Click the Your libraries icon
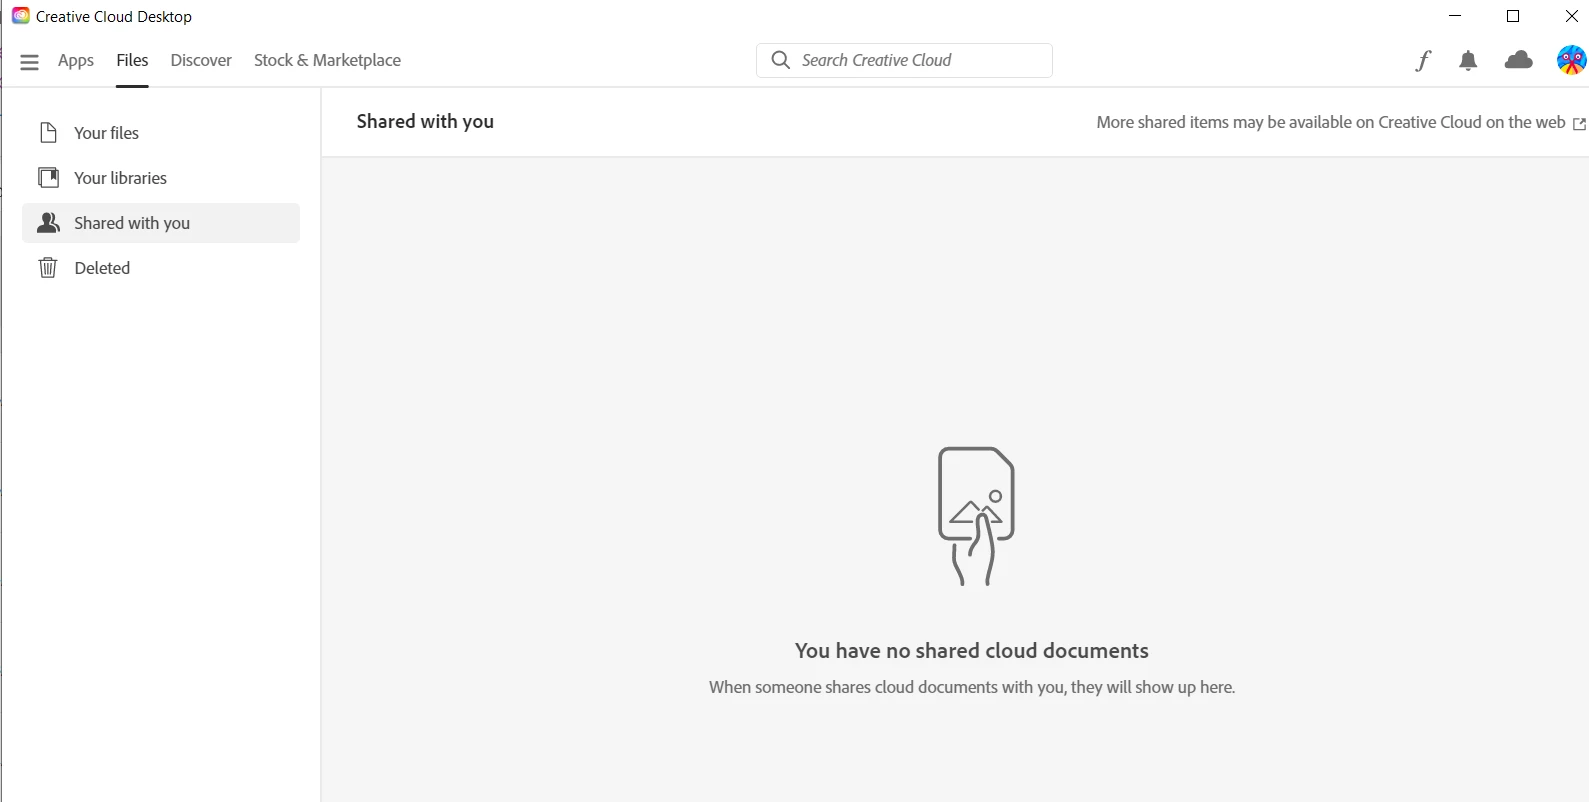 pos(48,178)
